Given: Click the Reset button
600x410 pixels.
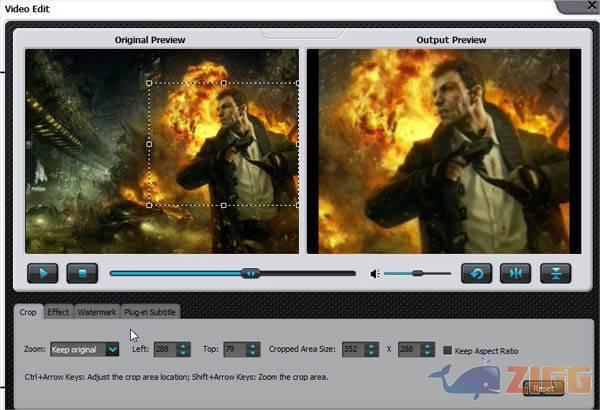Looking at the screenshot, I should (x=543, y=388).
